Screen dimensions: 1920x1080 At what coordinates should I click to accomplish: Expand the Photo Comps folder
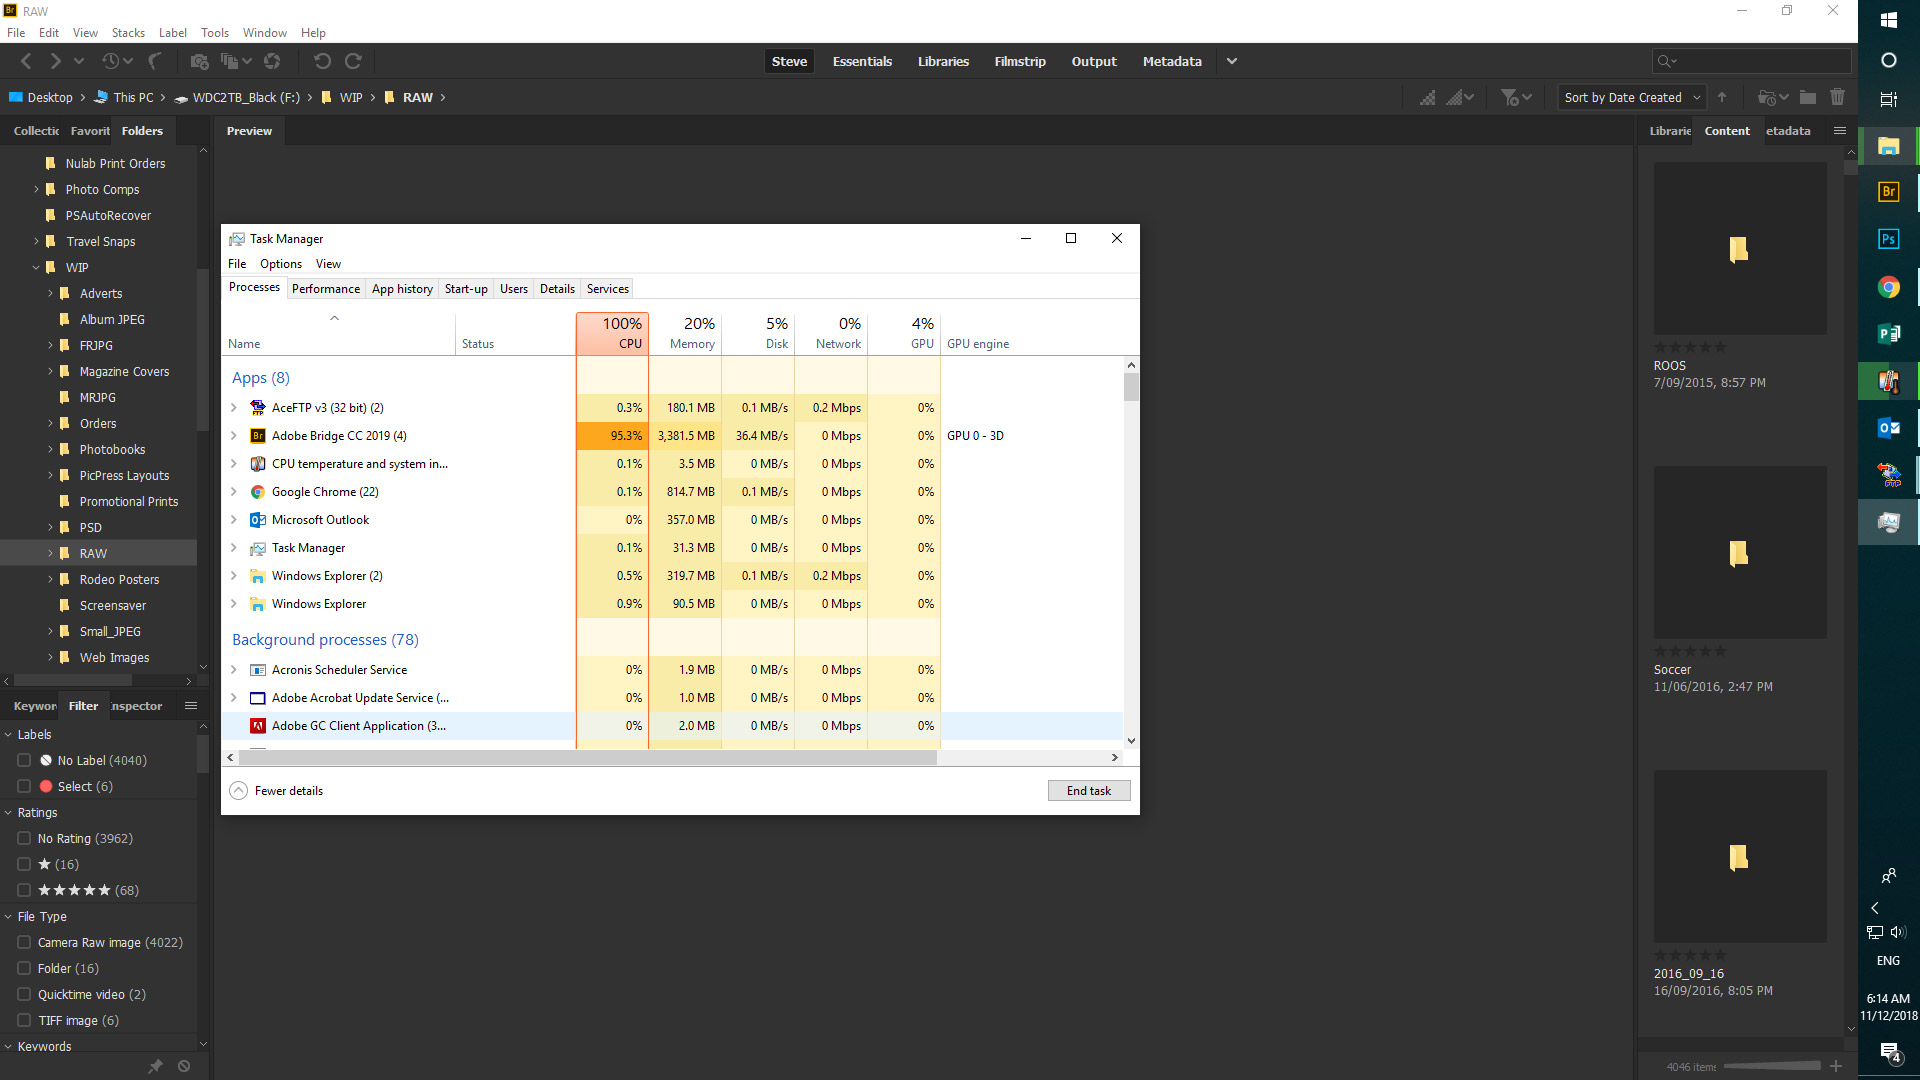point(36,189)
